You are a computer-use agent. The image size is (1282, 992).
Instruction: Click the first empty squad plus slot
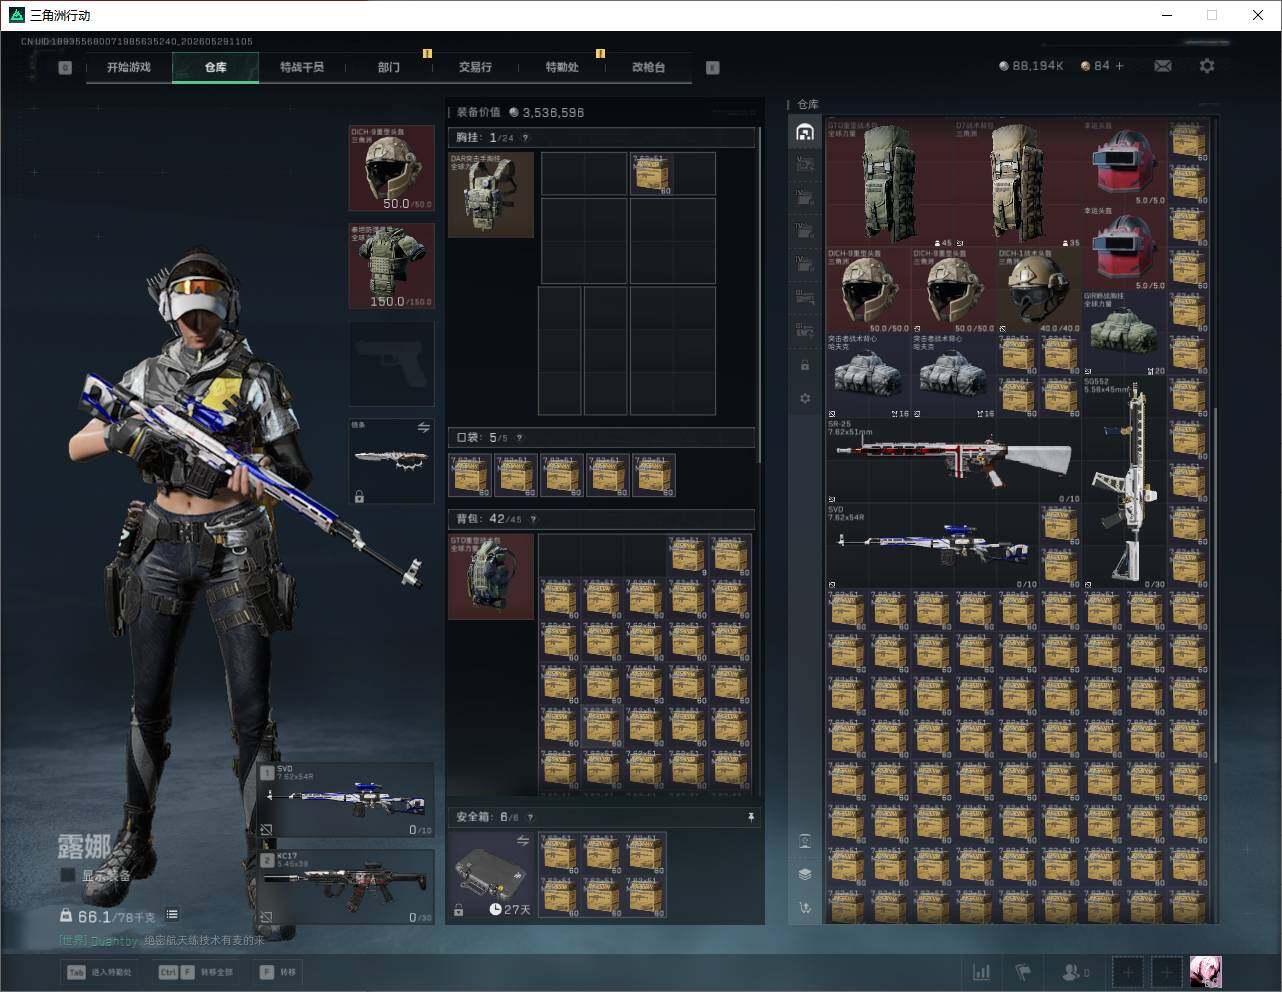[x=1128, y=971]
